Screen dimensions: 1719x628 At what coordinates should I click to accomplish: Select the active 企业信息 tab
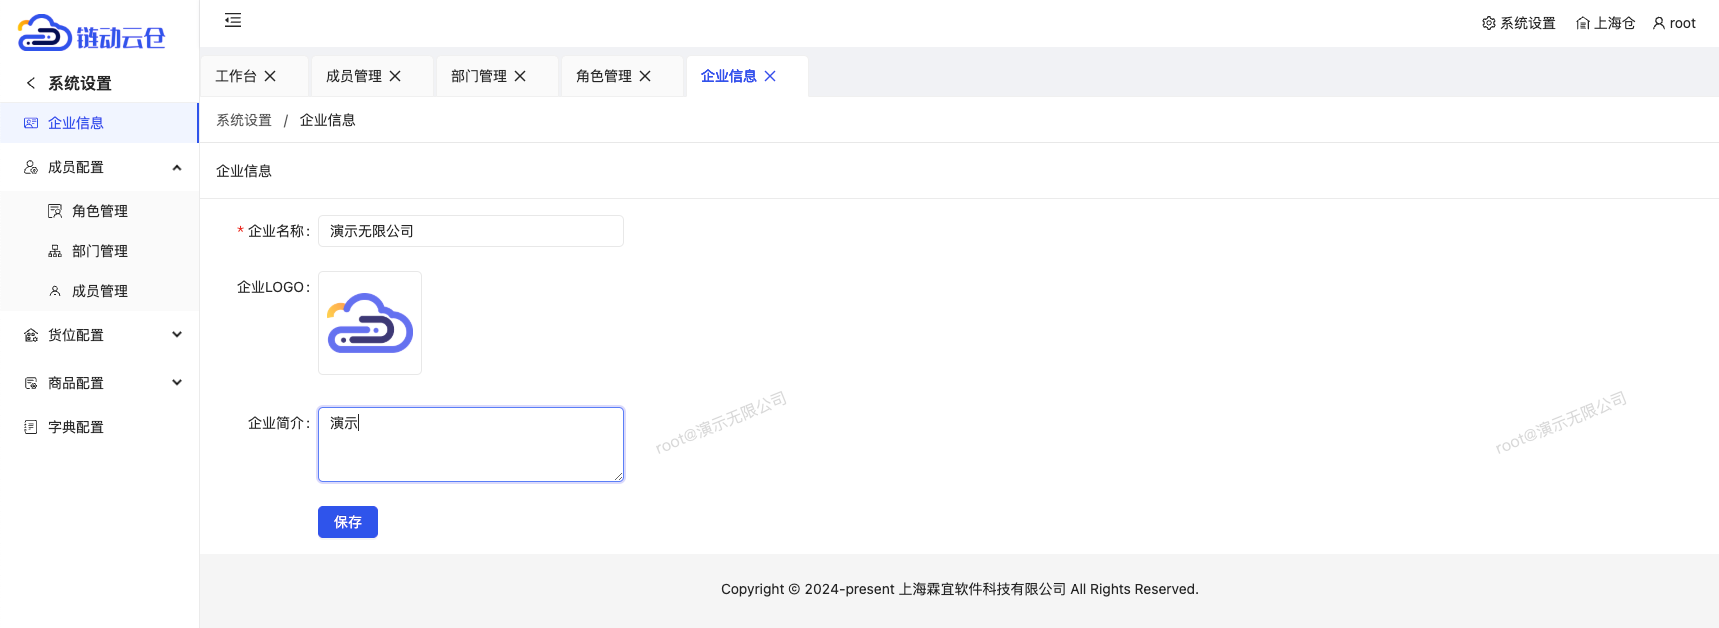[x=729, y=76]
